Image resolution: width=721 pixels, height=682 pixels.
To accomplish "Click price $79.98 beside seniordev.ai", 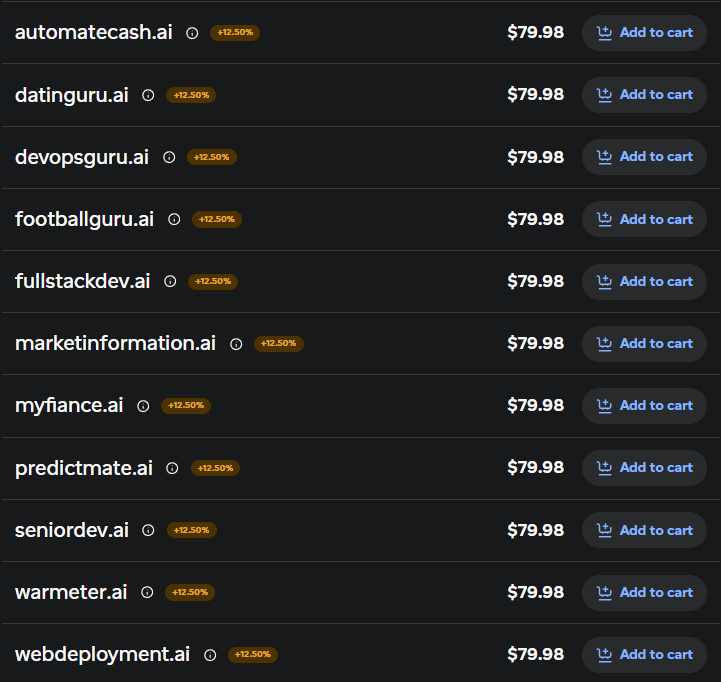I will 536,530.
